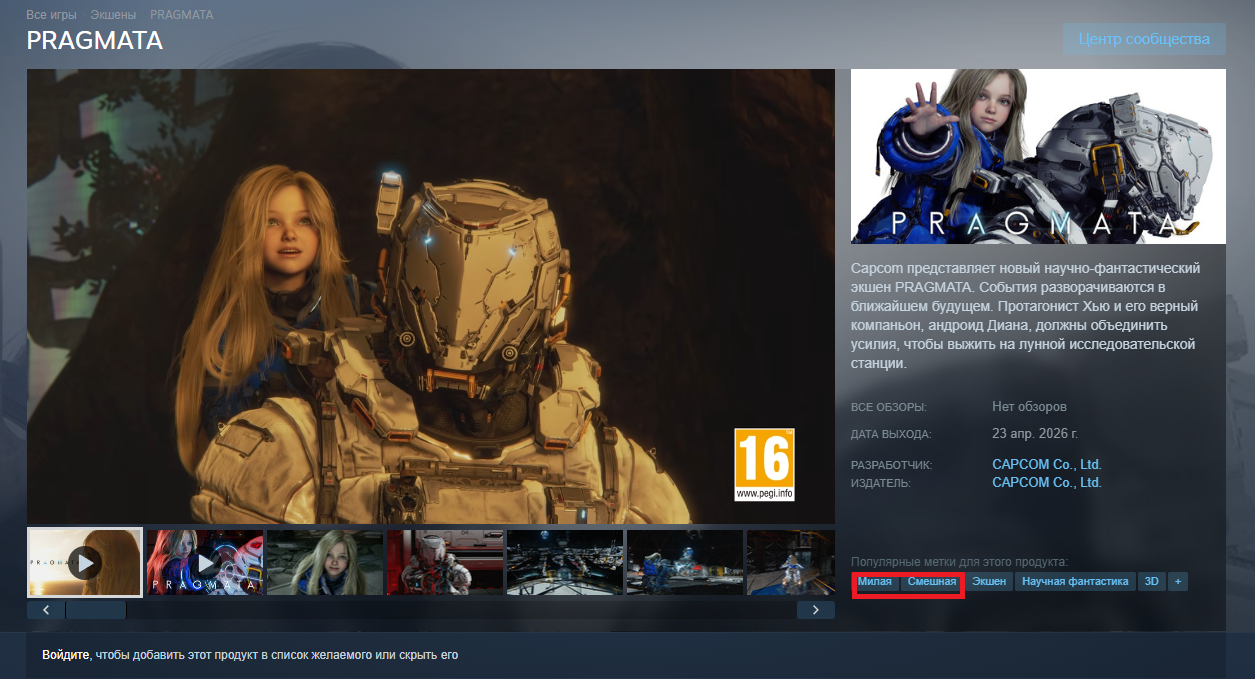The width and height of the screenshot is (1255, 679).
Task: Click the right arrow of thumbnail strip
Action: tap(816, 610)
